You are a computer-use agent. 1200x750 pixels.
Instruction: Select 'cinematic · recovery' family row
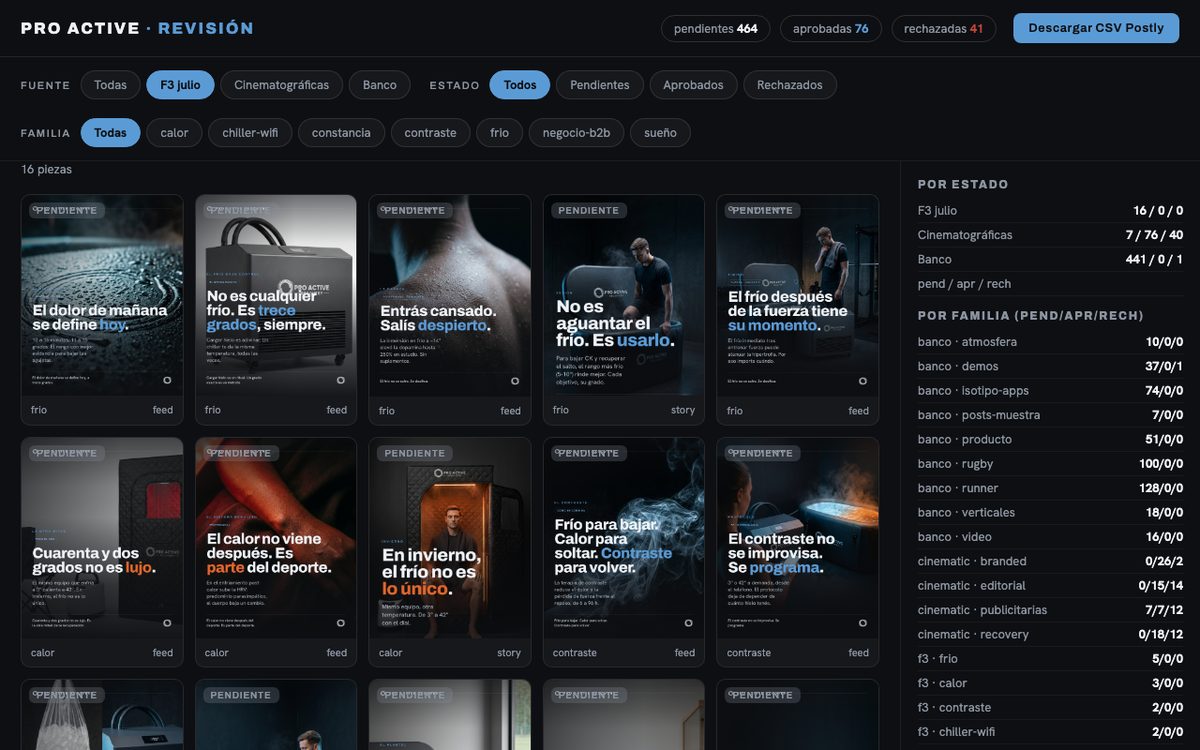[x=1050, y=634]
